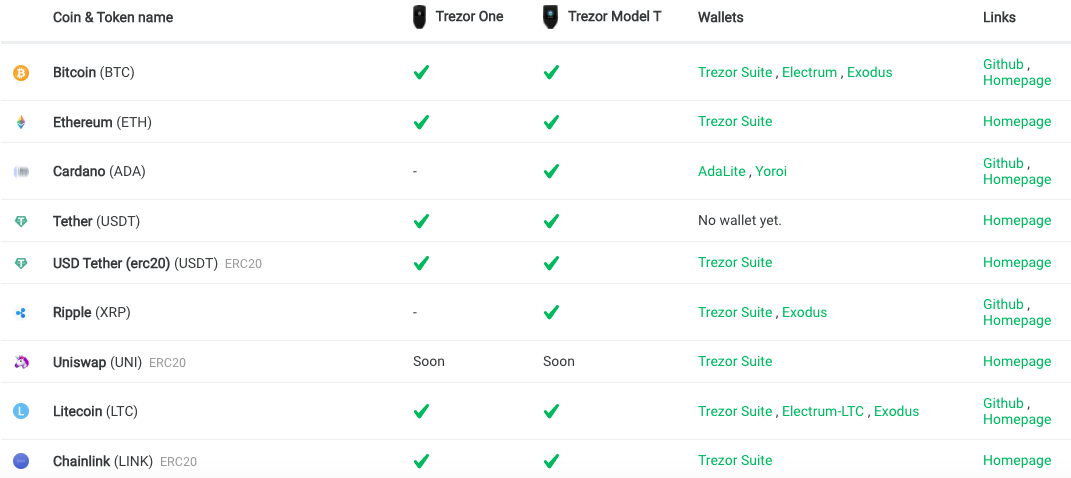Click the Uniswap unicorn icon
This screenshot has height=478, width=1071.
coord(21,362)
